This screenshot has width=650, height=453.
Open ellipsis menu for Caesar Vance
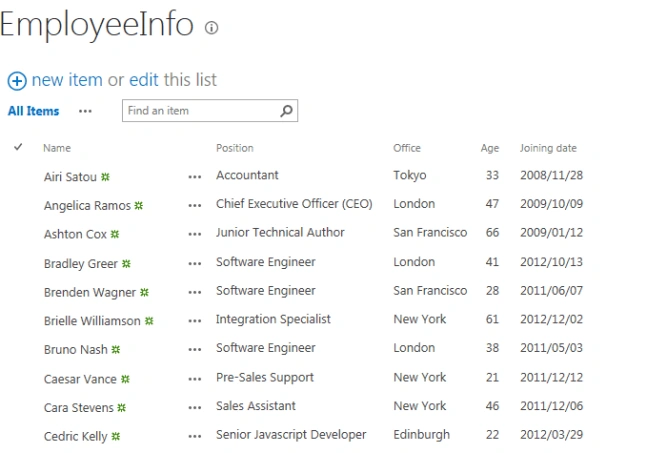(x=194, y=379)
